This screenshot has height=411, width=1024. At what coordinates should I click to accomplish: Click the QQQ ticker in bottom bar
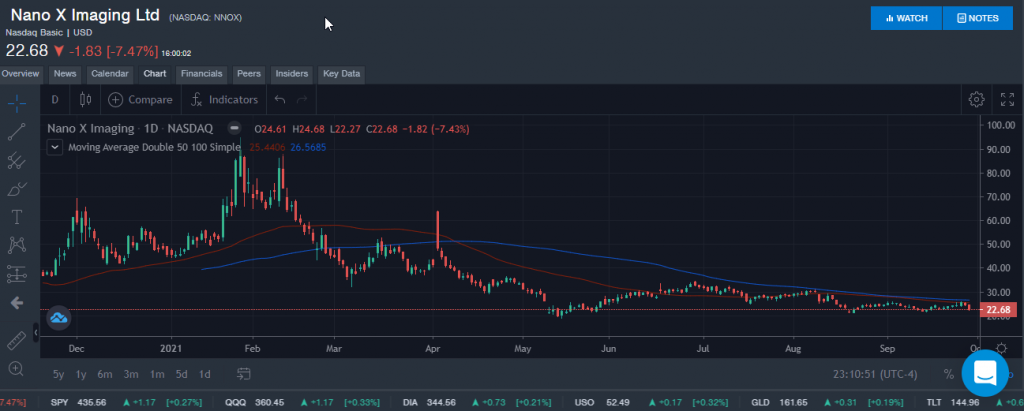click(x=236, y=403)
